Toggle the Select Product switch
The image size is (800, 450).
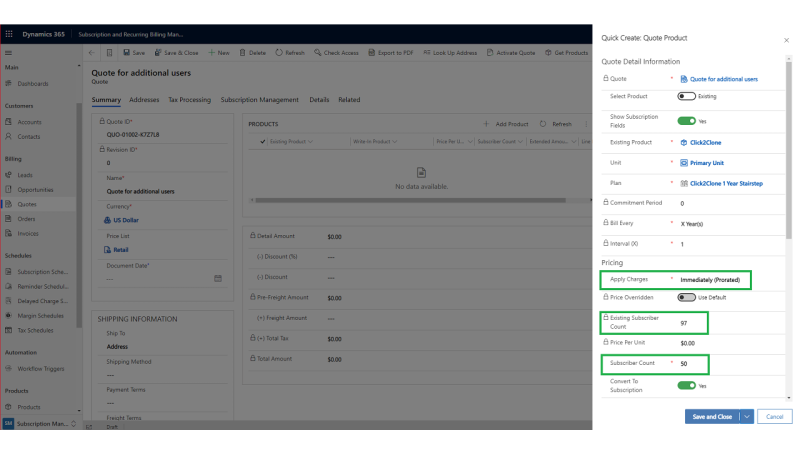click(x=686, y=96)
